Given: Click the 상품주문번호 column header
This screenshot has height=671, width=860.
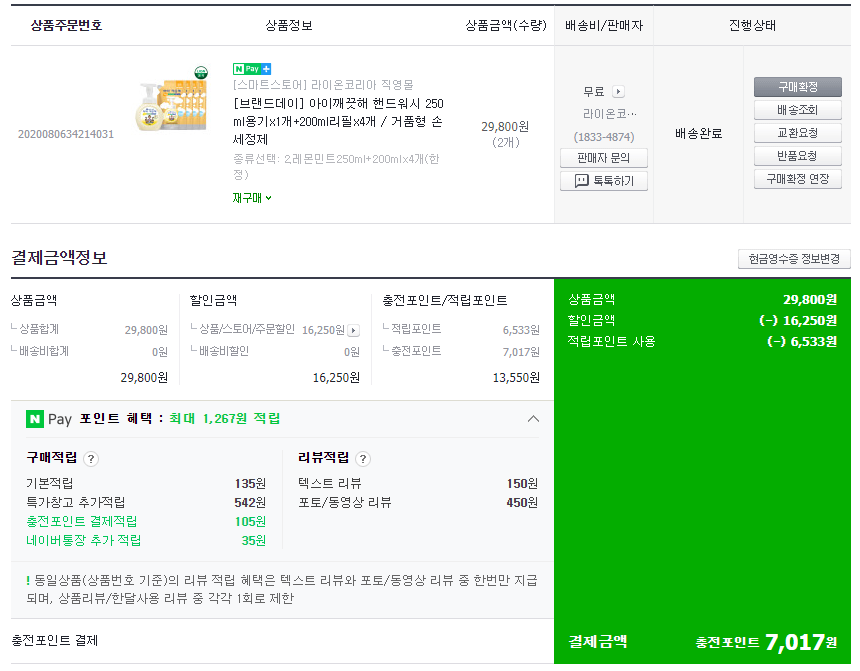Looking at the screenshot, I should coord(66,25).
